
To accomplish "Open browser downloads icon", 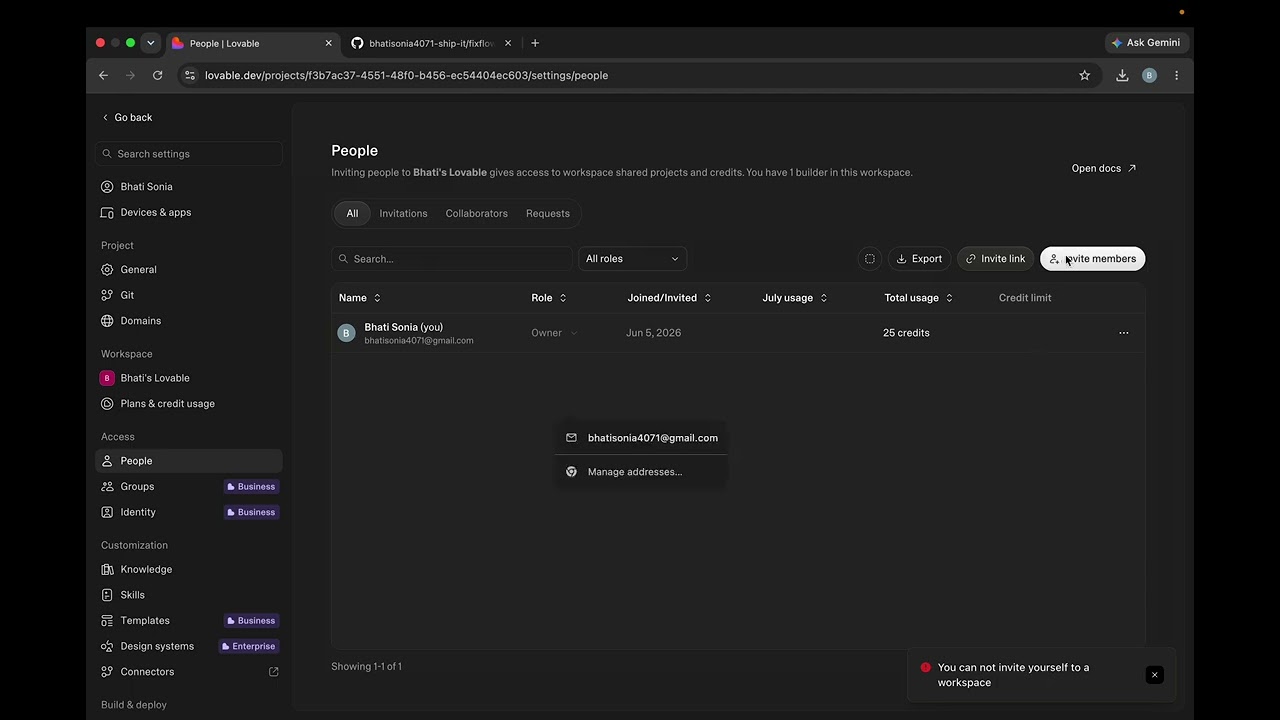I will click(x=1122, y=75).
